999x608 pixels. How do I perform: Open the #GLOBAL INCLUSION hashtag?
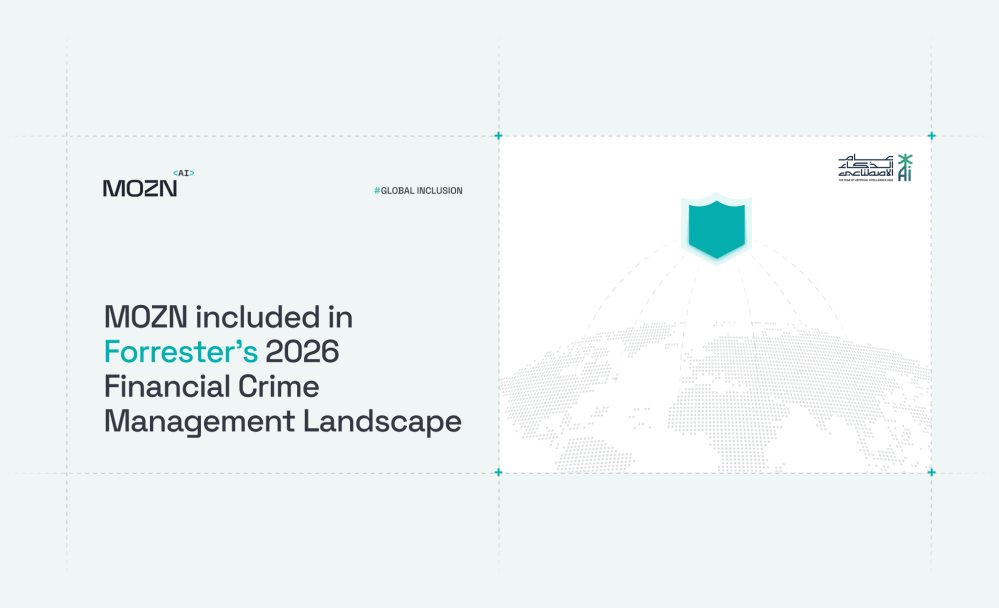click(418, 190)
